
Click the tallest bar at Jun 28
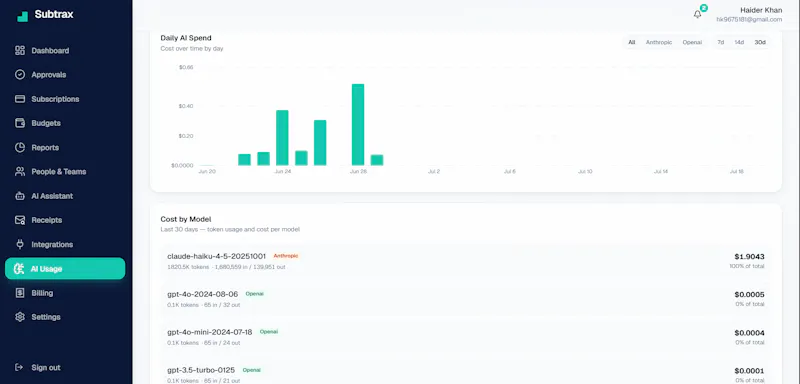tap(358, 124)
